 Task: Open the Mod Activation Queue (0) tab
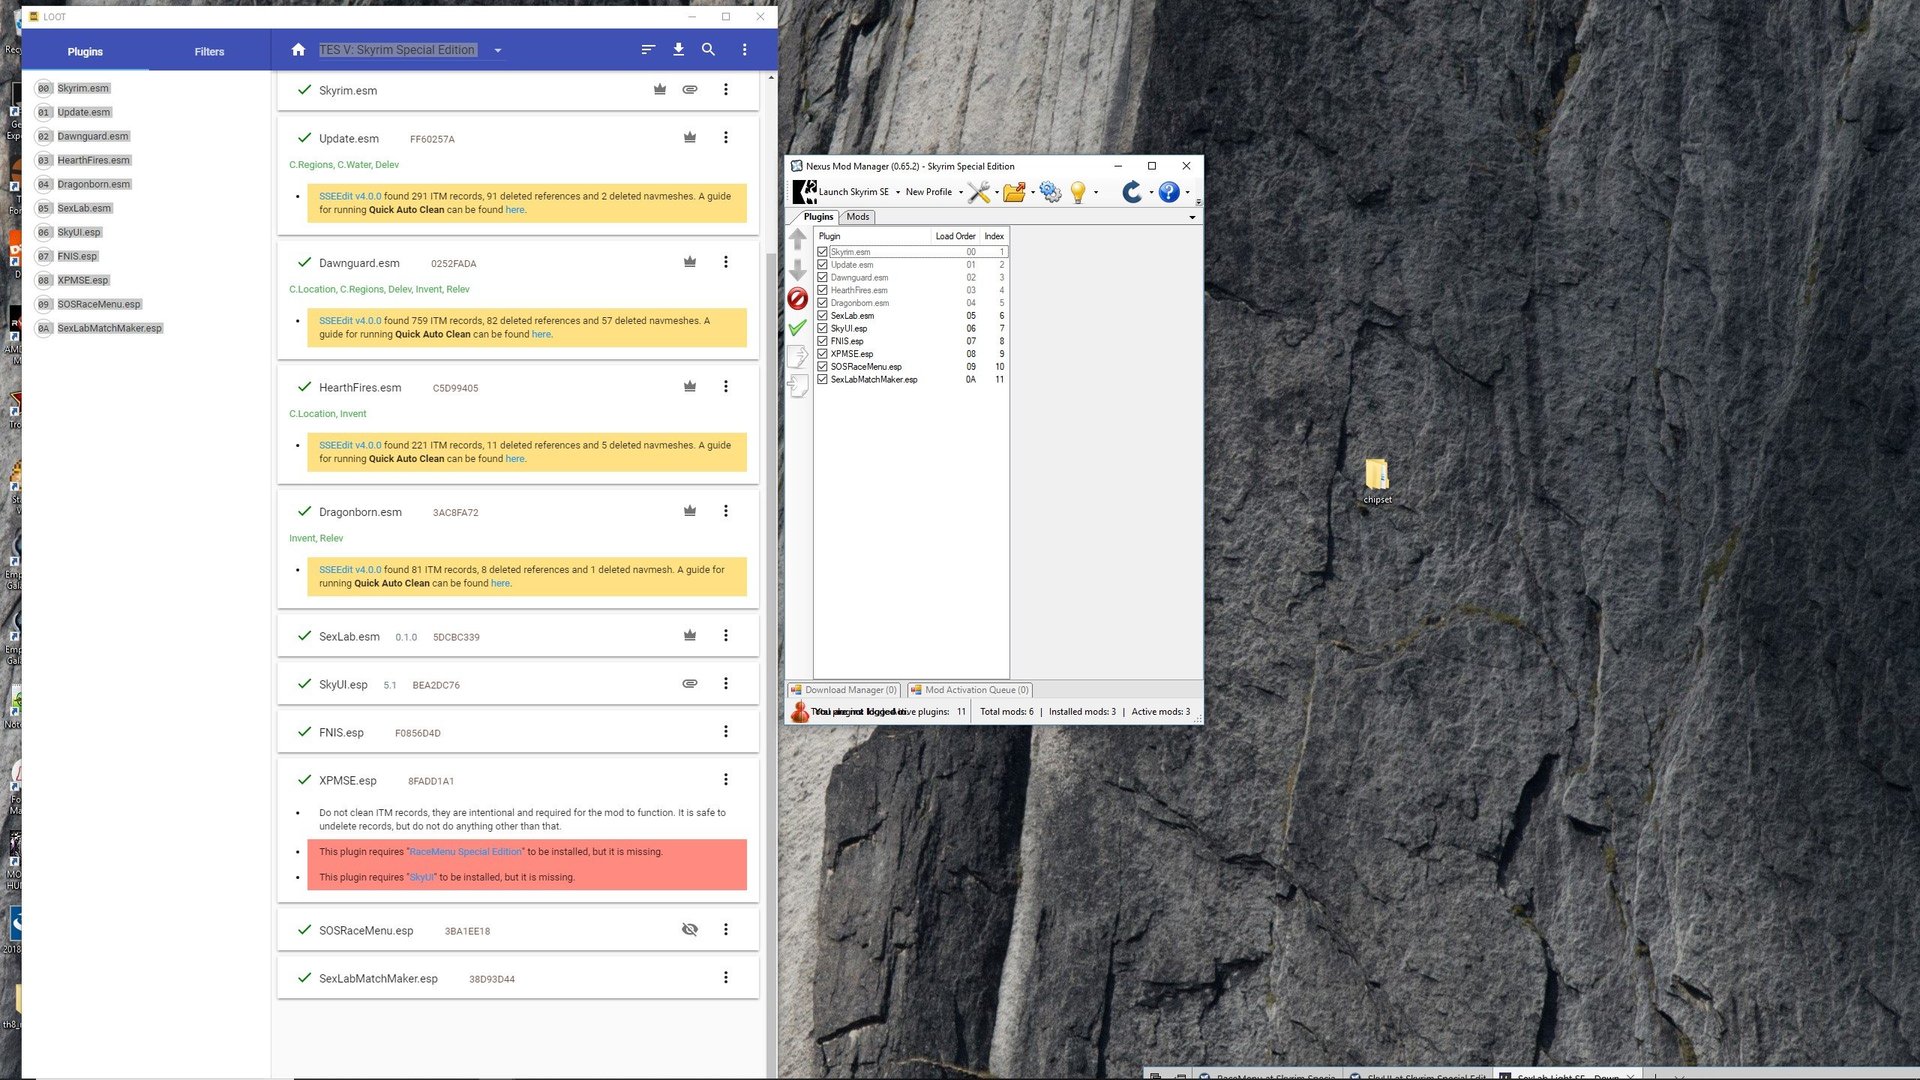click(970, 690)
